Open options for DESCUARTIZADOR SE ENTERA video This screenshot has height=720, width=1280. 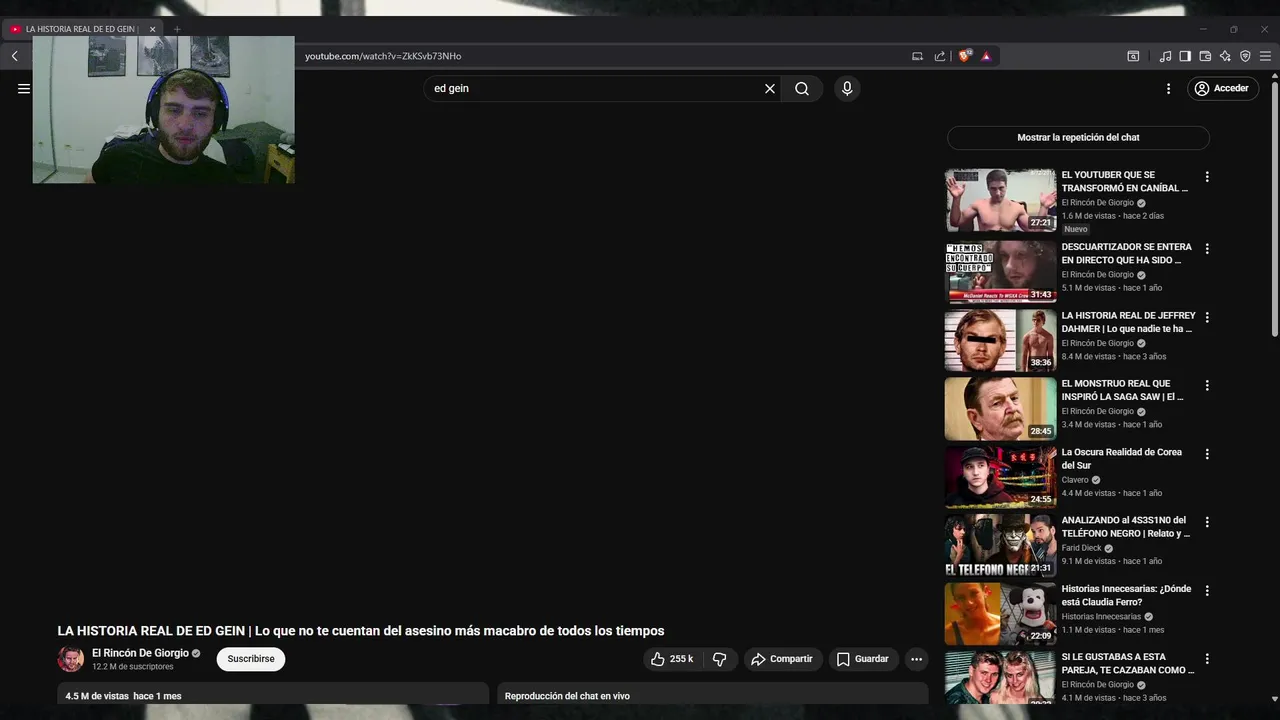(x=1207, y=248)
